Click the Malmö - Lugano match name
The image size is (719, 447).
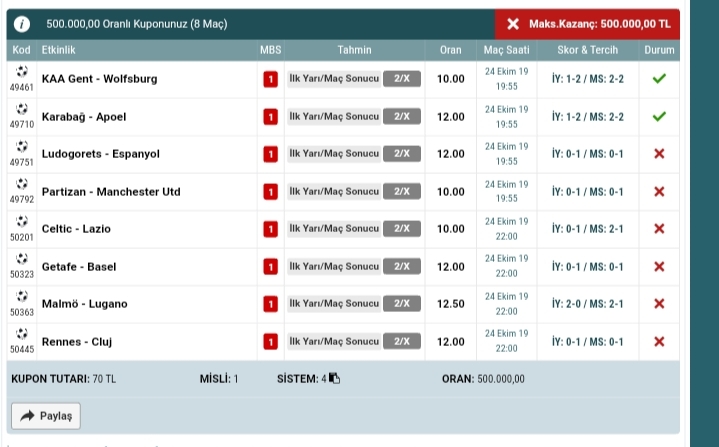point(84,304)
